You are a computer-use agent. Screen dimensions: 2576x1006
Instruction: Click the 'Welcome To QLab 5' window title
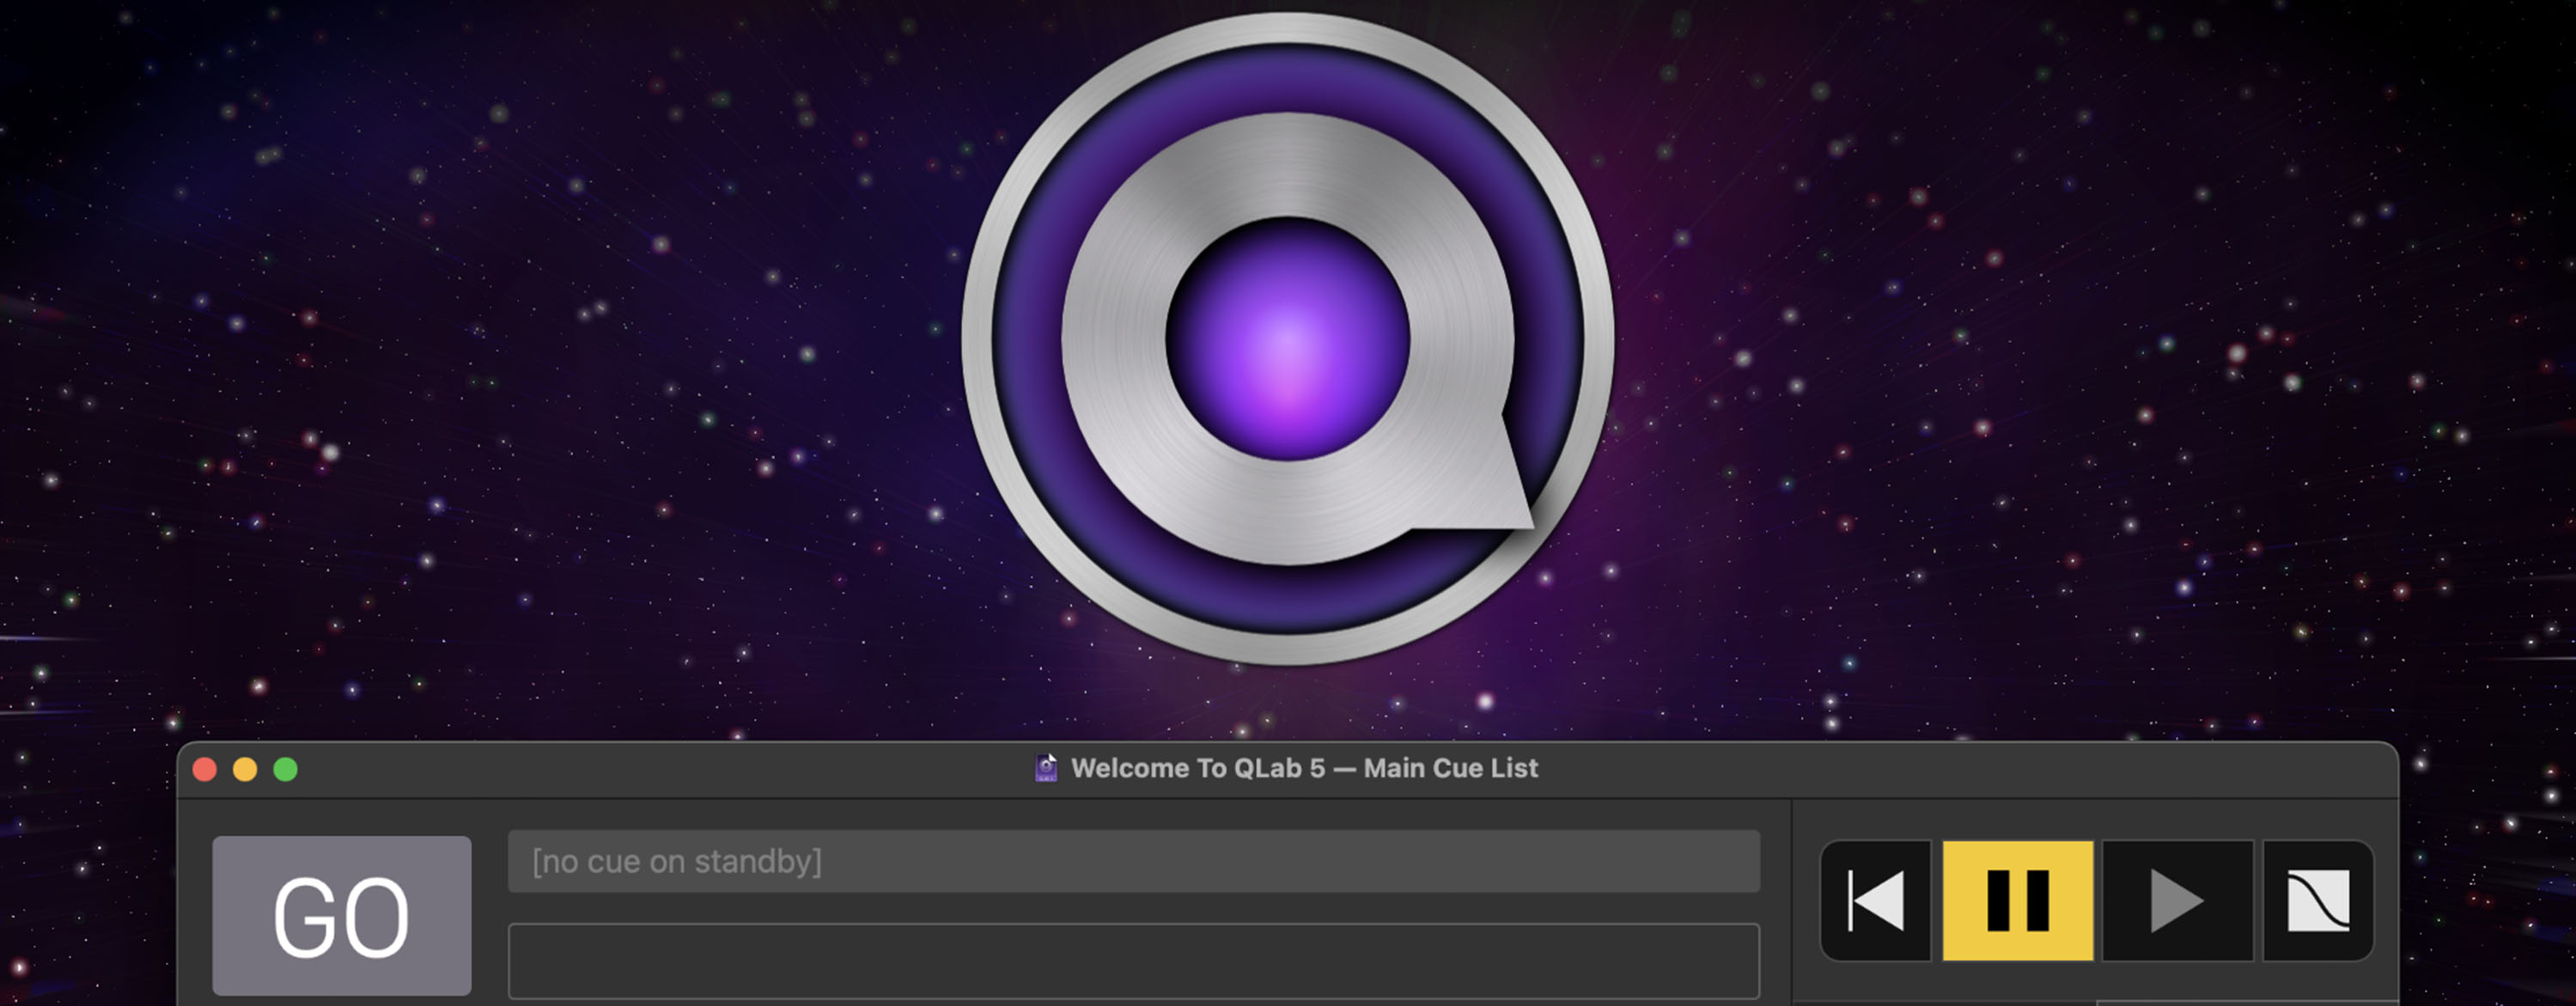point(1304,768)
